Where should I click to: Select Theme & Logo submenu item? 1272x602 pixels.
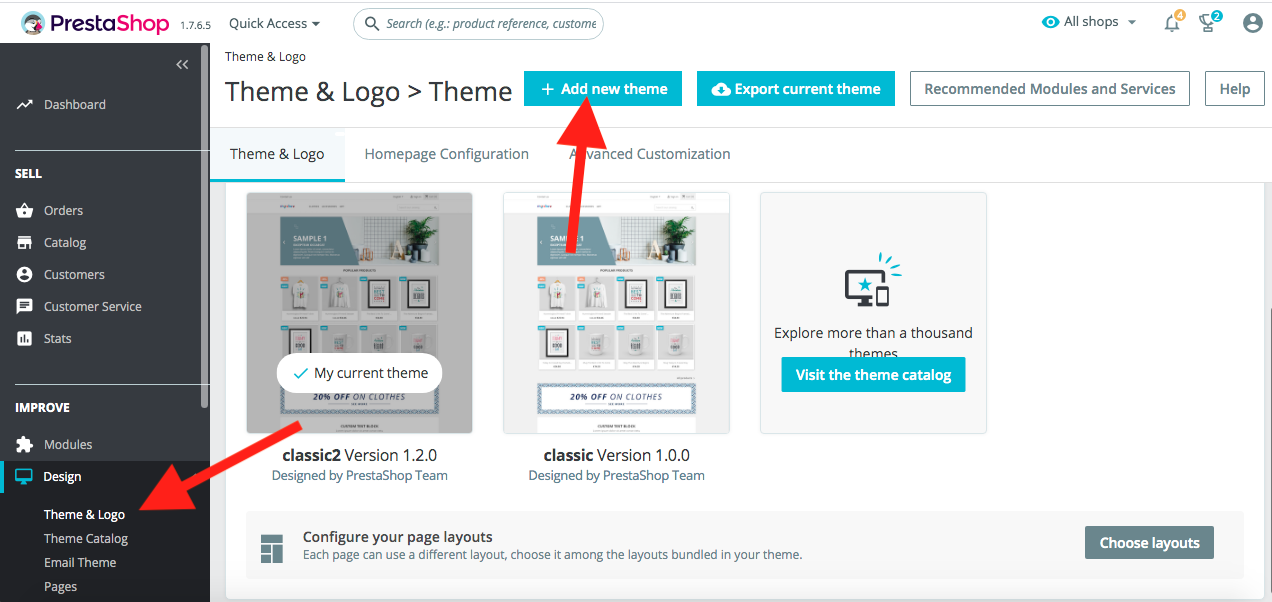click(x=84, y=514)
